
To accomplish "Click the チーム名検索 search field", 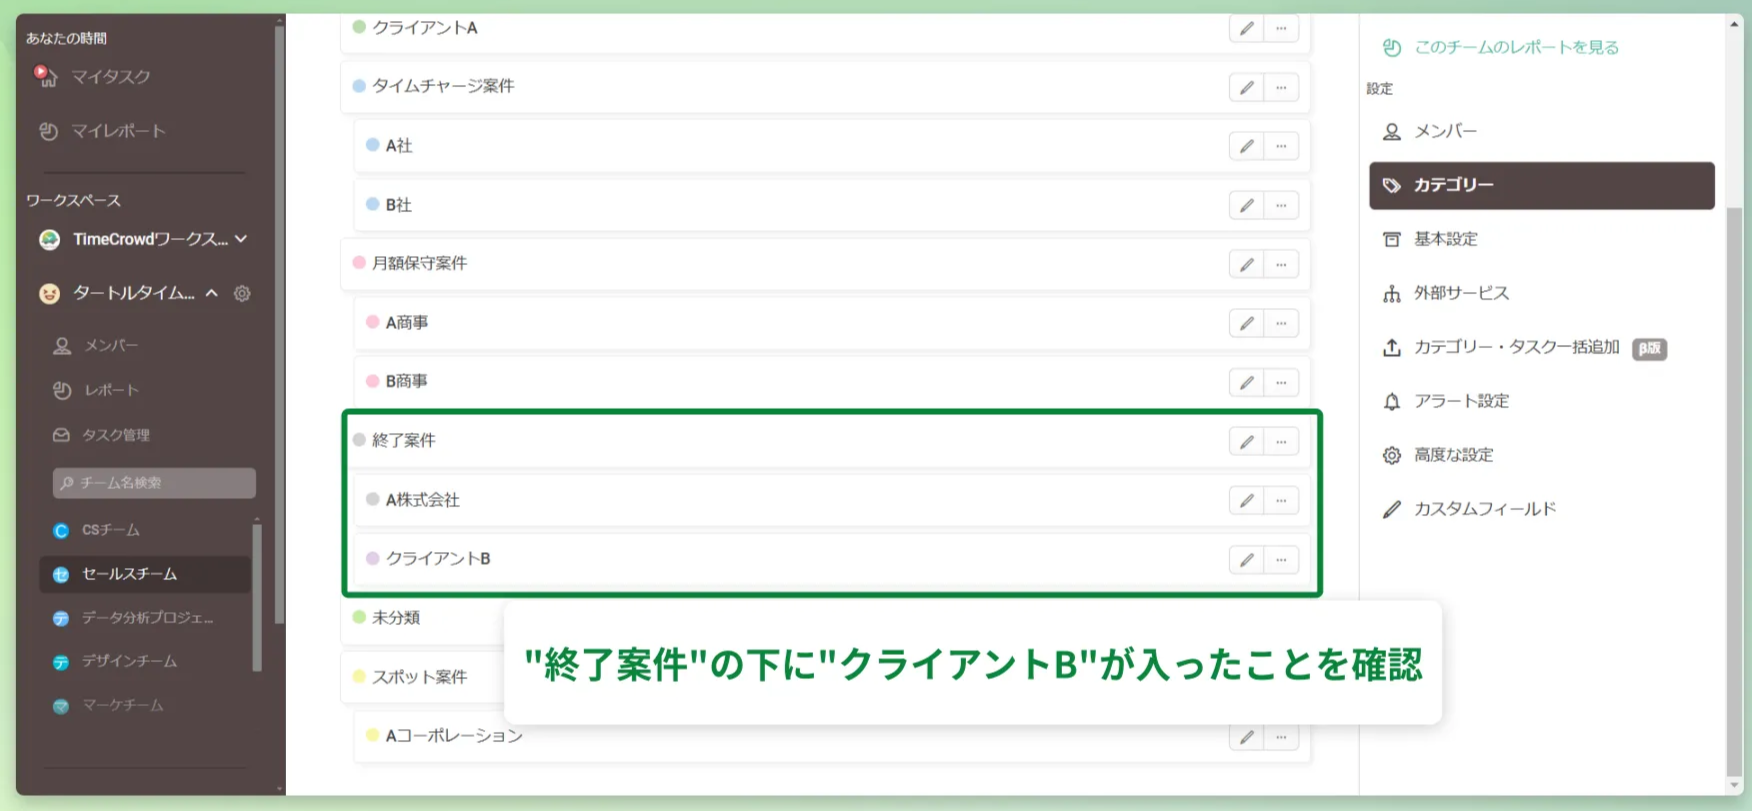I will pos(154,483).
